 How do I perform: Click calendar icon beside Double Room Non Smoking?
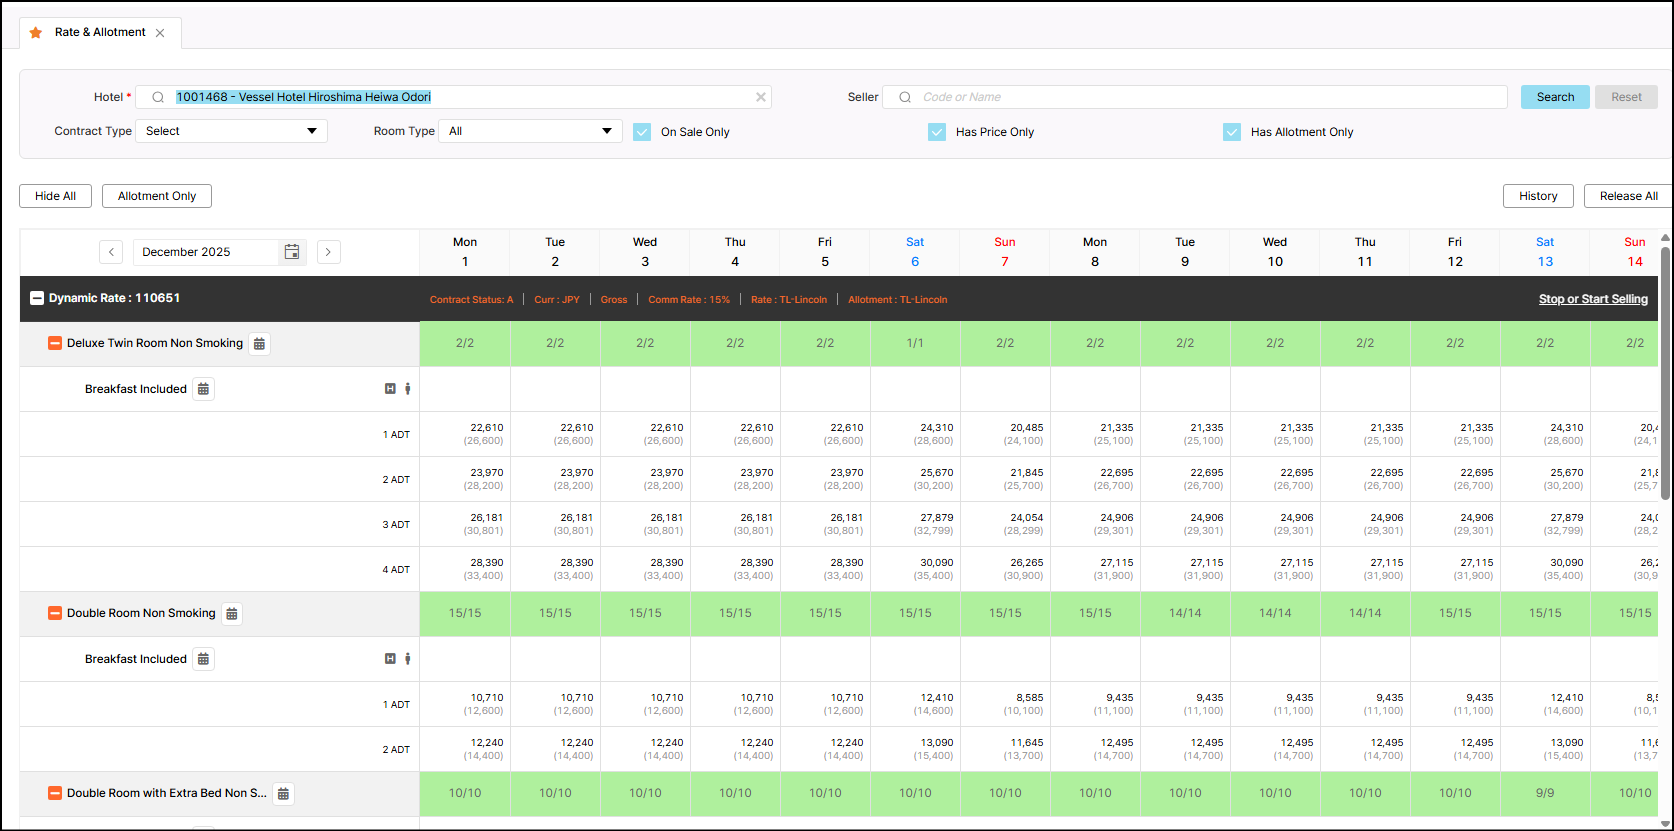(232, 614)
